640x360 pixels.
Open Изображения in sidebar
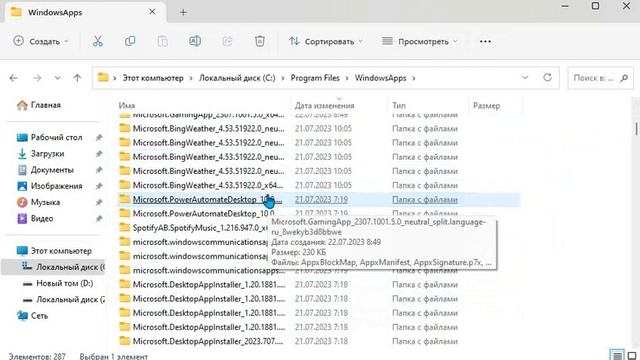point(49,186)
